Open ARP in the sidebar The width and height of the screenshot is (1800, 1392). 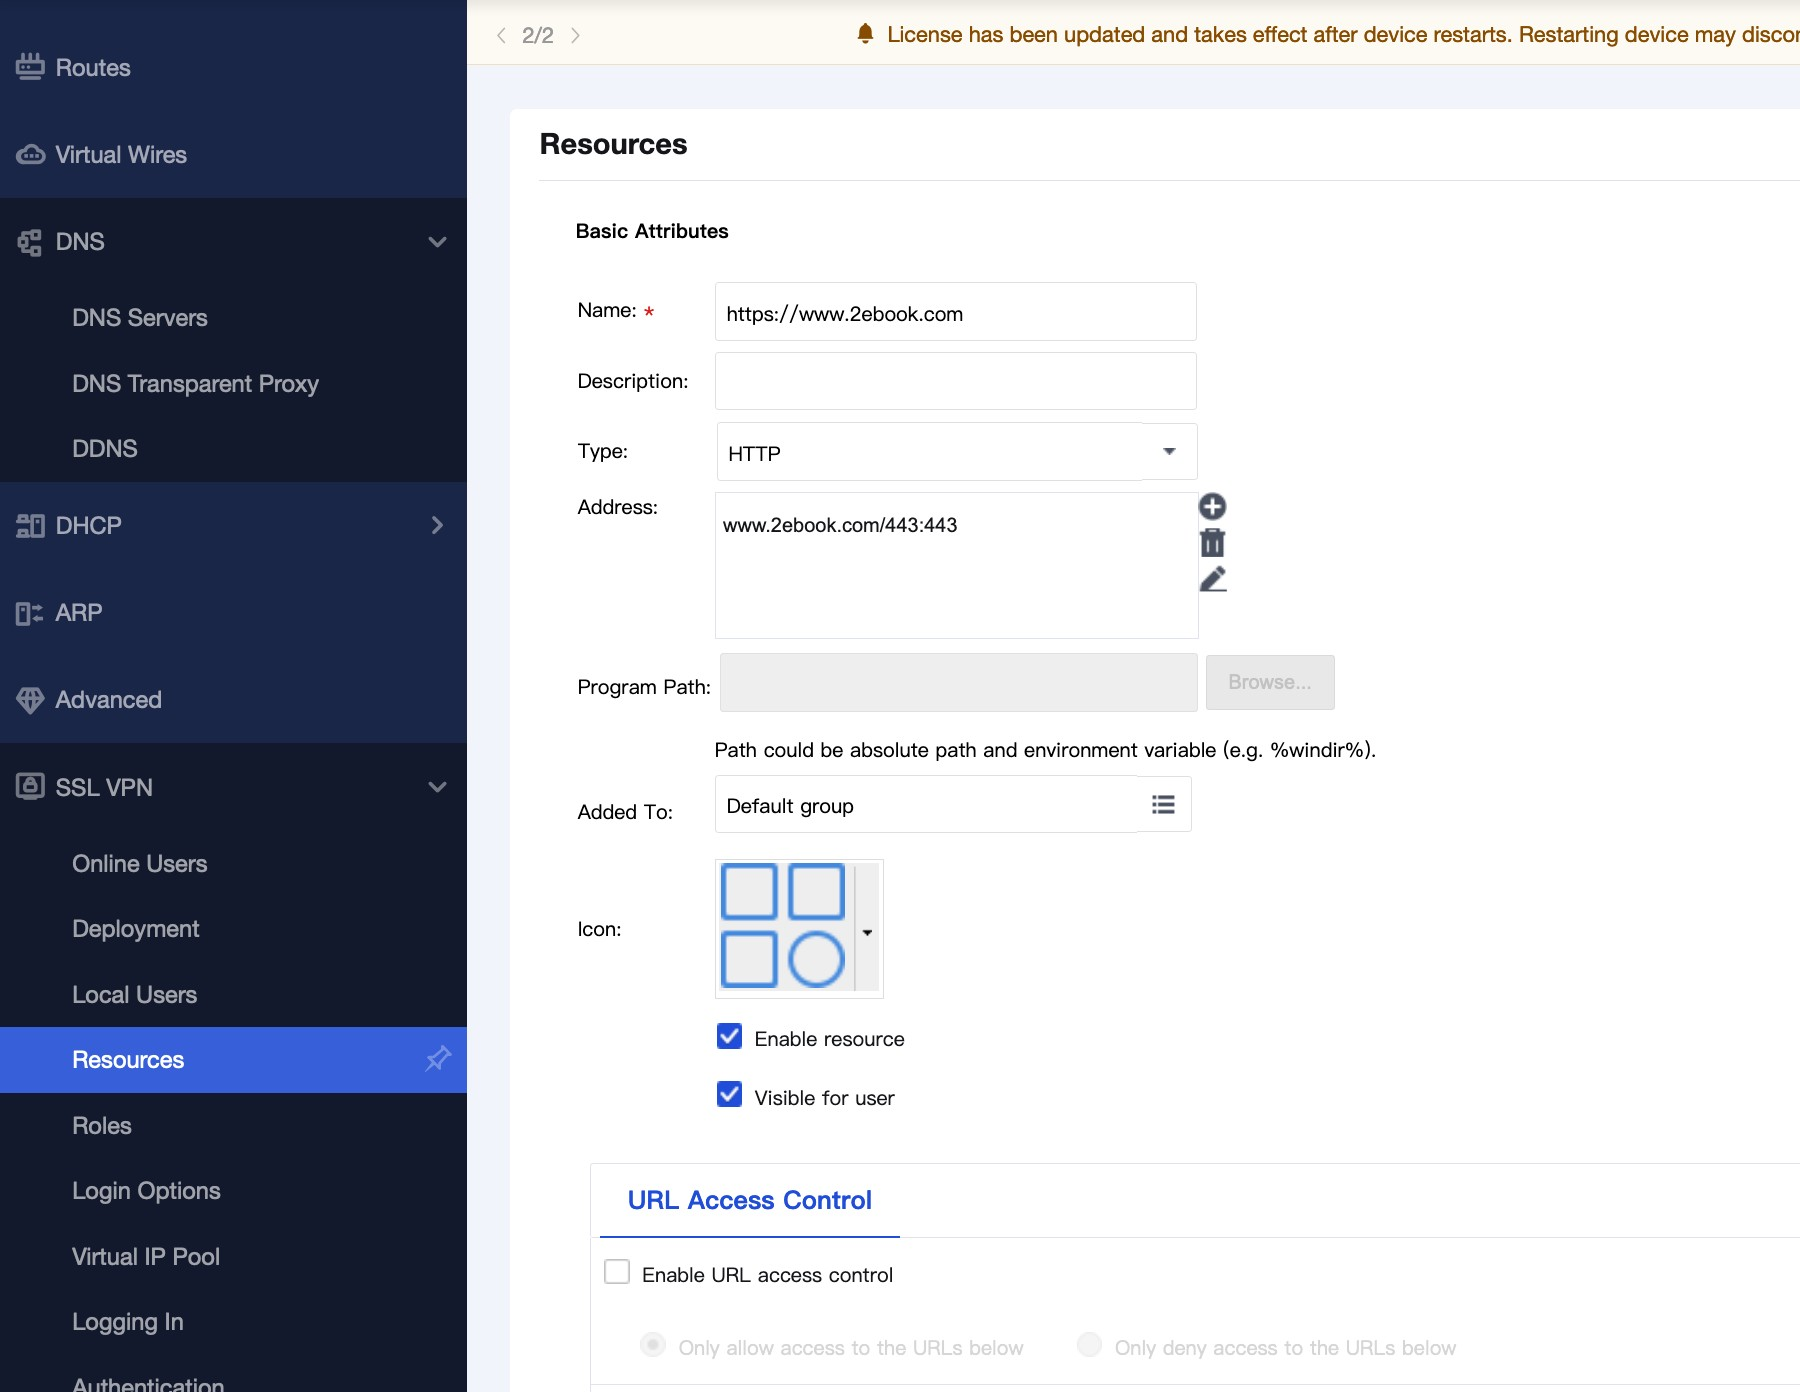(x=79, y=613)
